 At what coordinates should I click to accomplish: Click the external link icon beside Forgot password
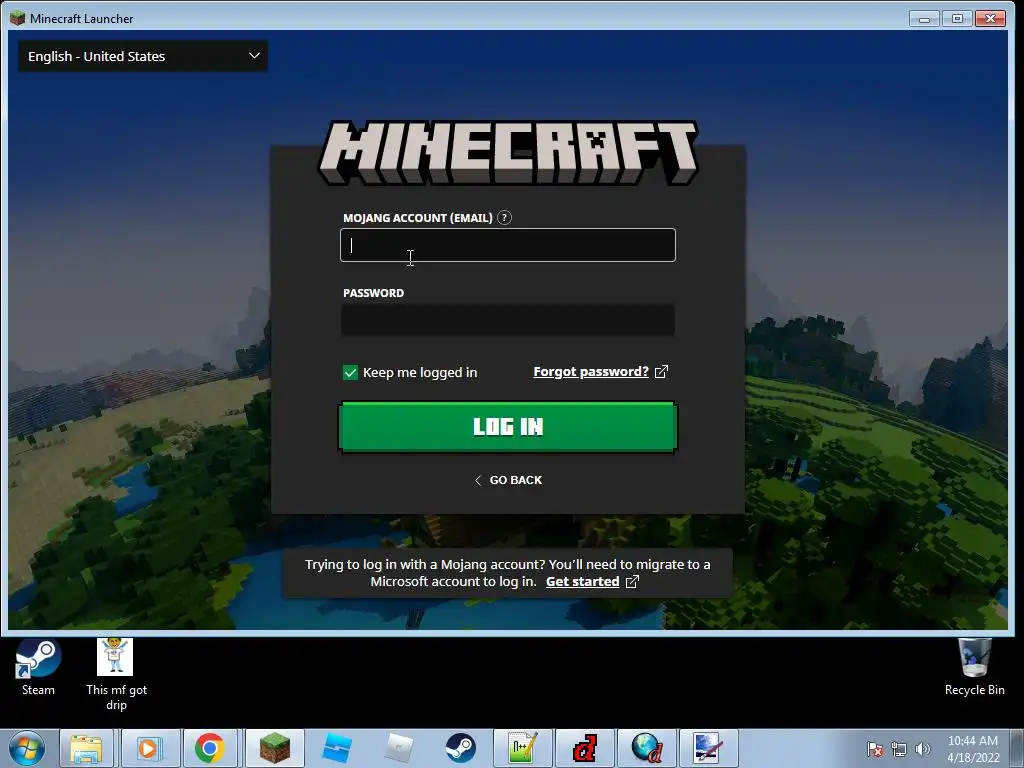click(x=662, y=372)
